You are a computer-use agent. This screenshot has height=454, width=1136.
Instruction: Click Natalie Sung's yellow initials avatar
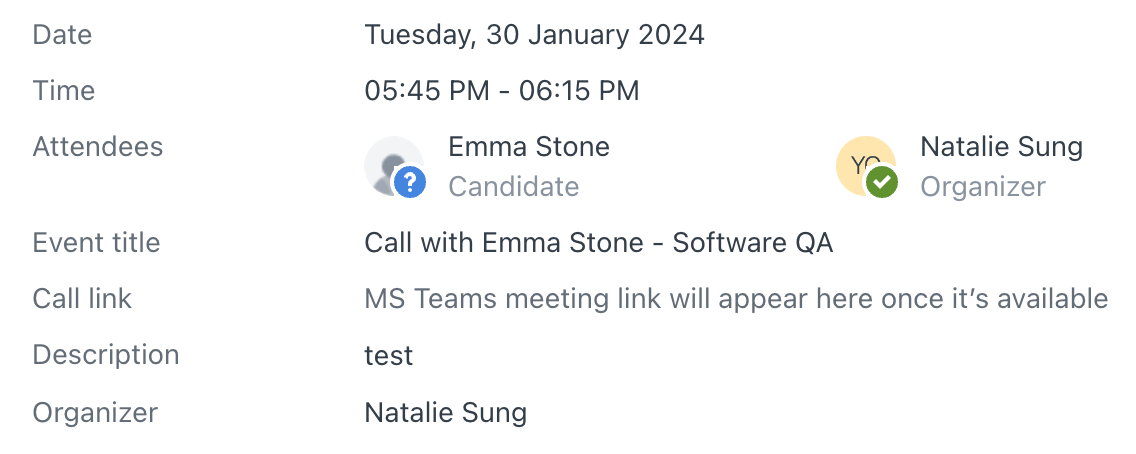[866, 166]
